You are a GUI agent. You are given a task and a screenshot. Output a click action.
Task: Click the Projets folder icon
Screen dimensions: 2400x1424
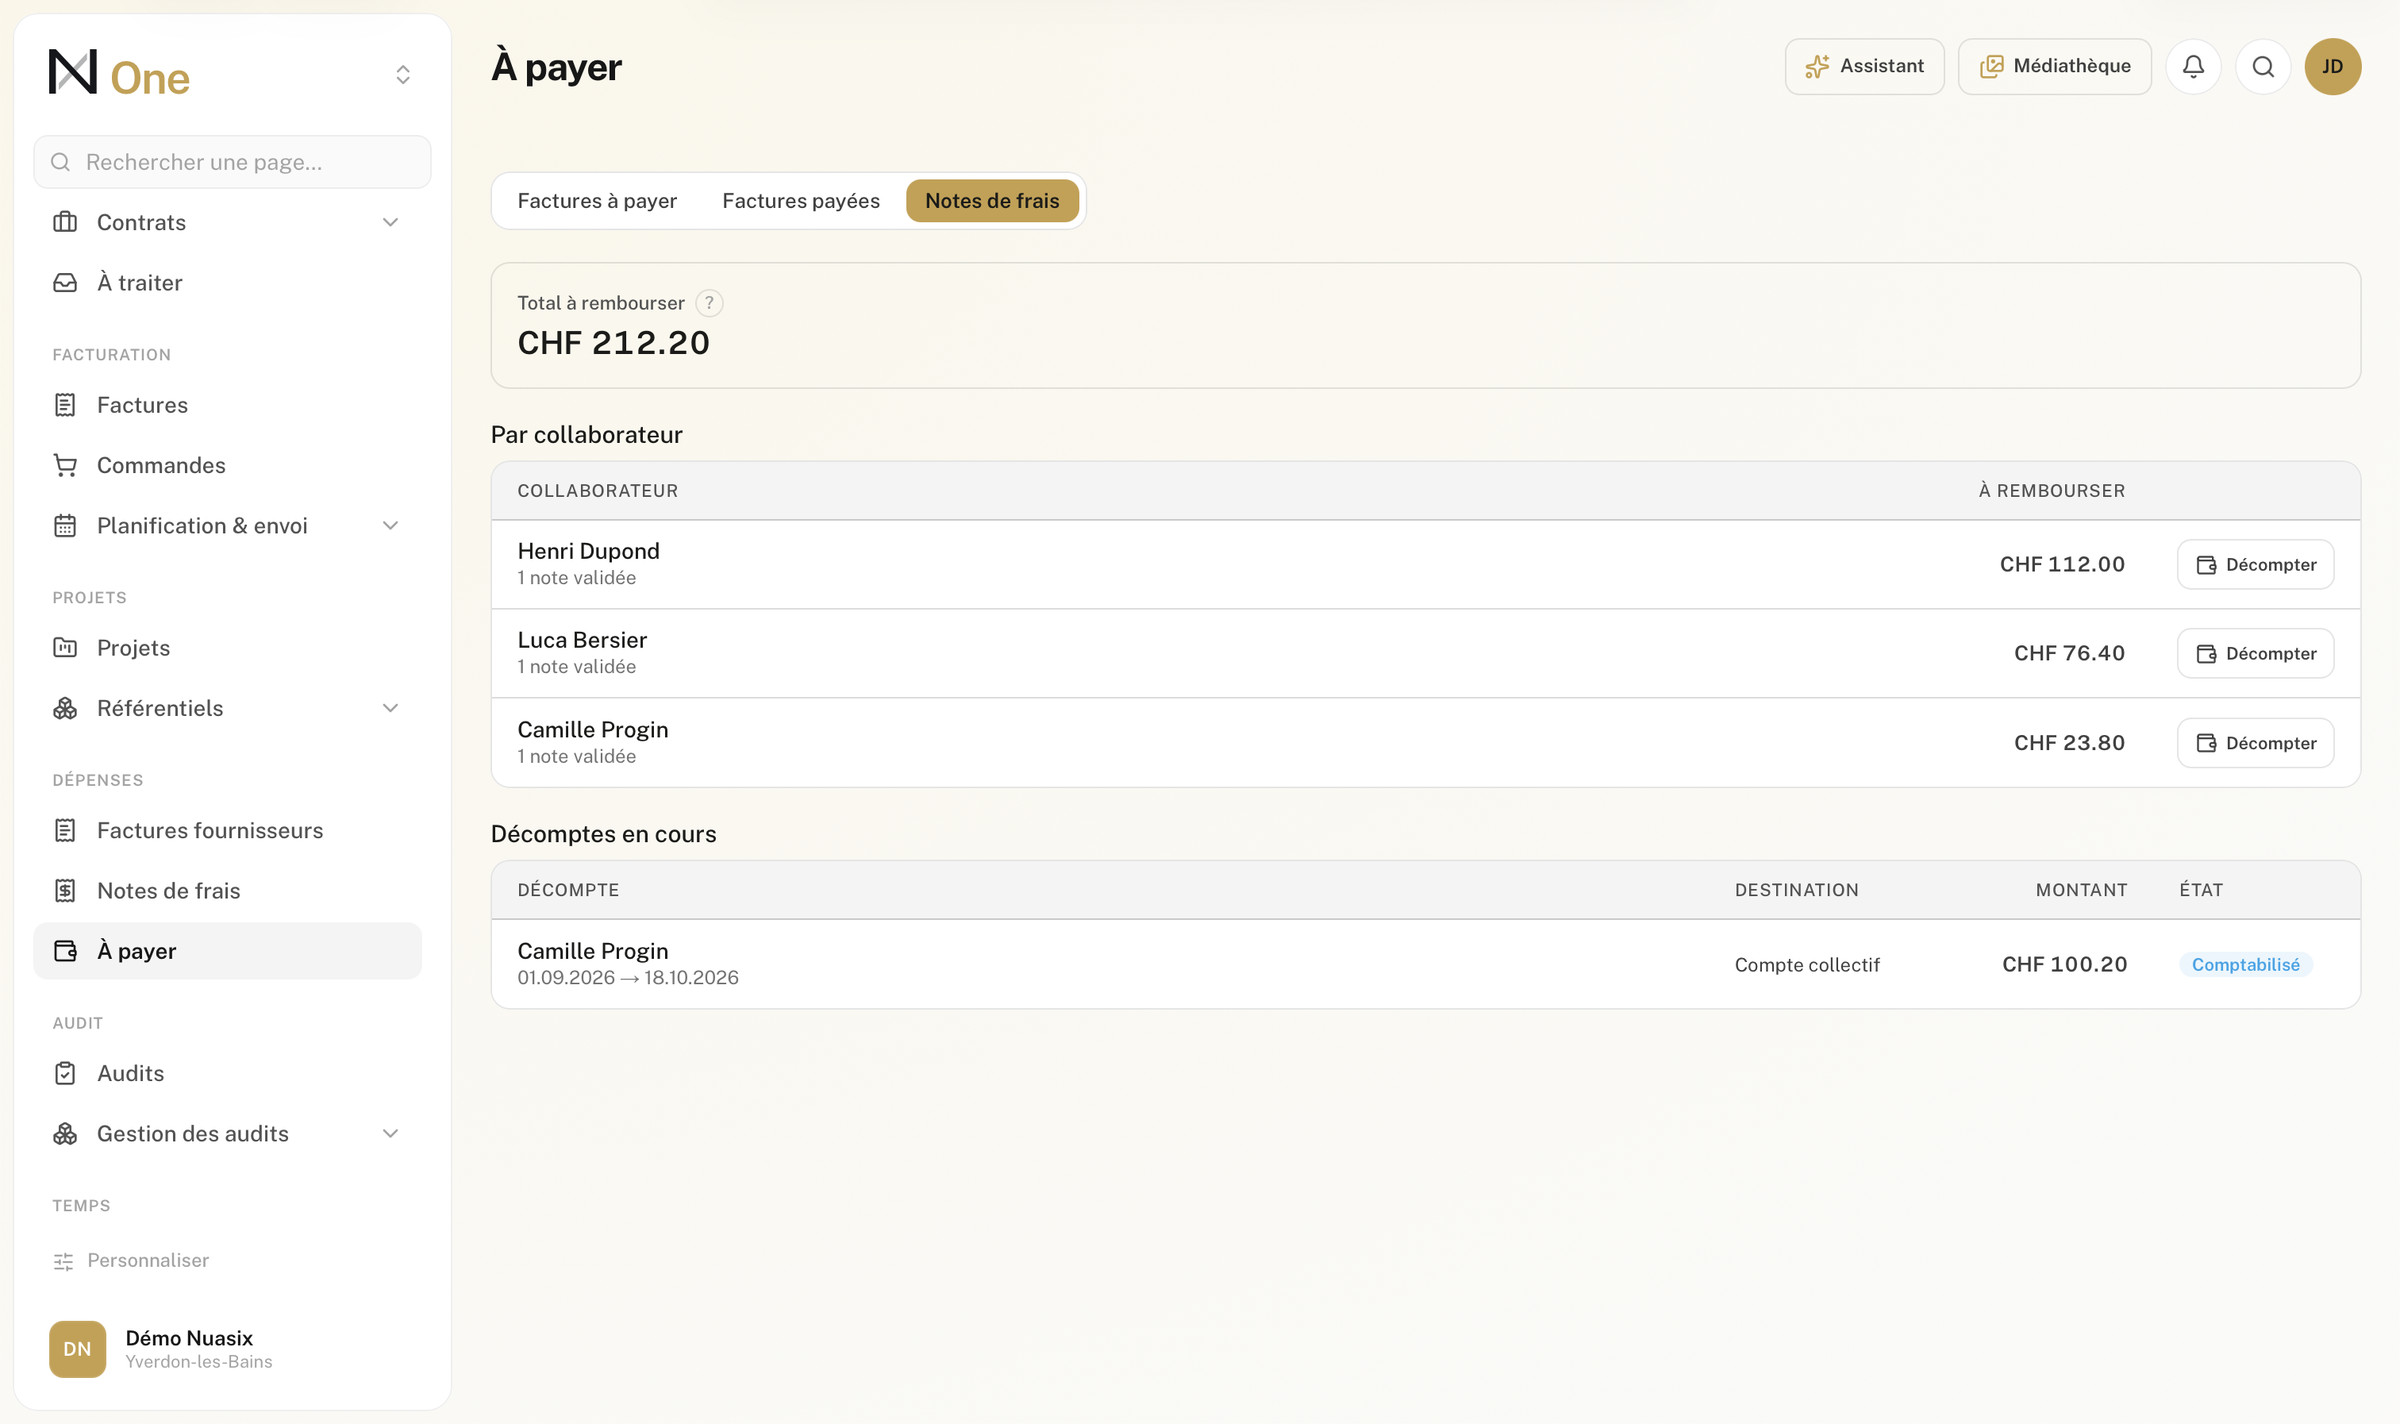[x=65, y=648]
